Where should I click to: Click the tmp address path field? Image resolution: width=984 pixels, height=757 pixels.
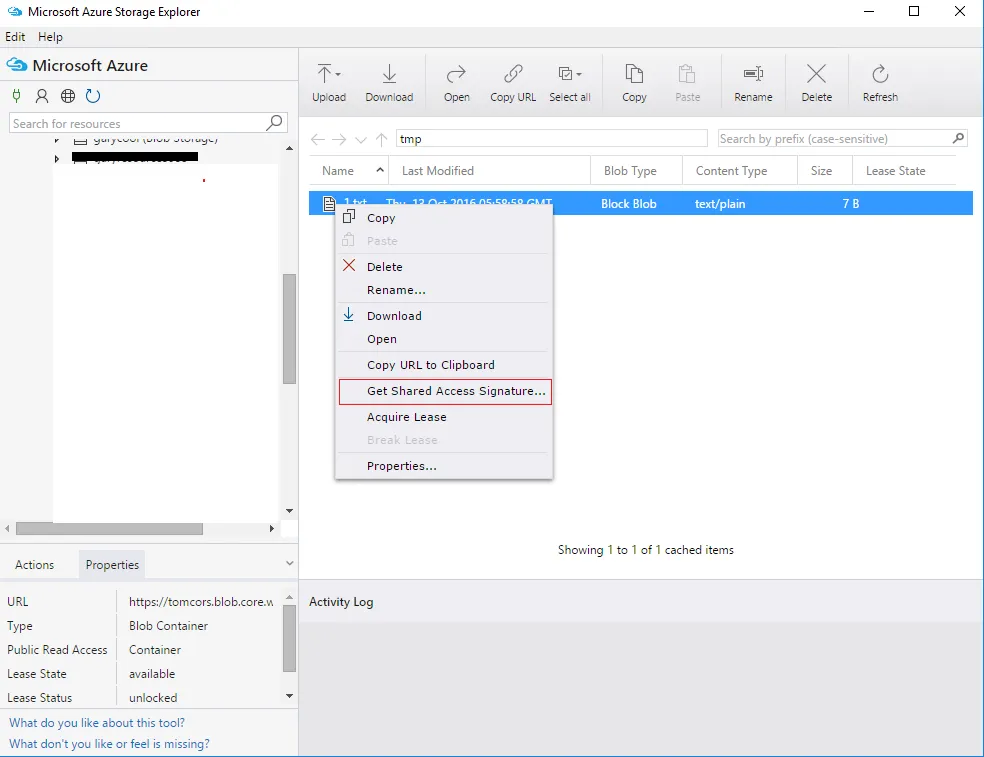[552, 139]
